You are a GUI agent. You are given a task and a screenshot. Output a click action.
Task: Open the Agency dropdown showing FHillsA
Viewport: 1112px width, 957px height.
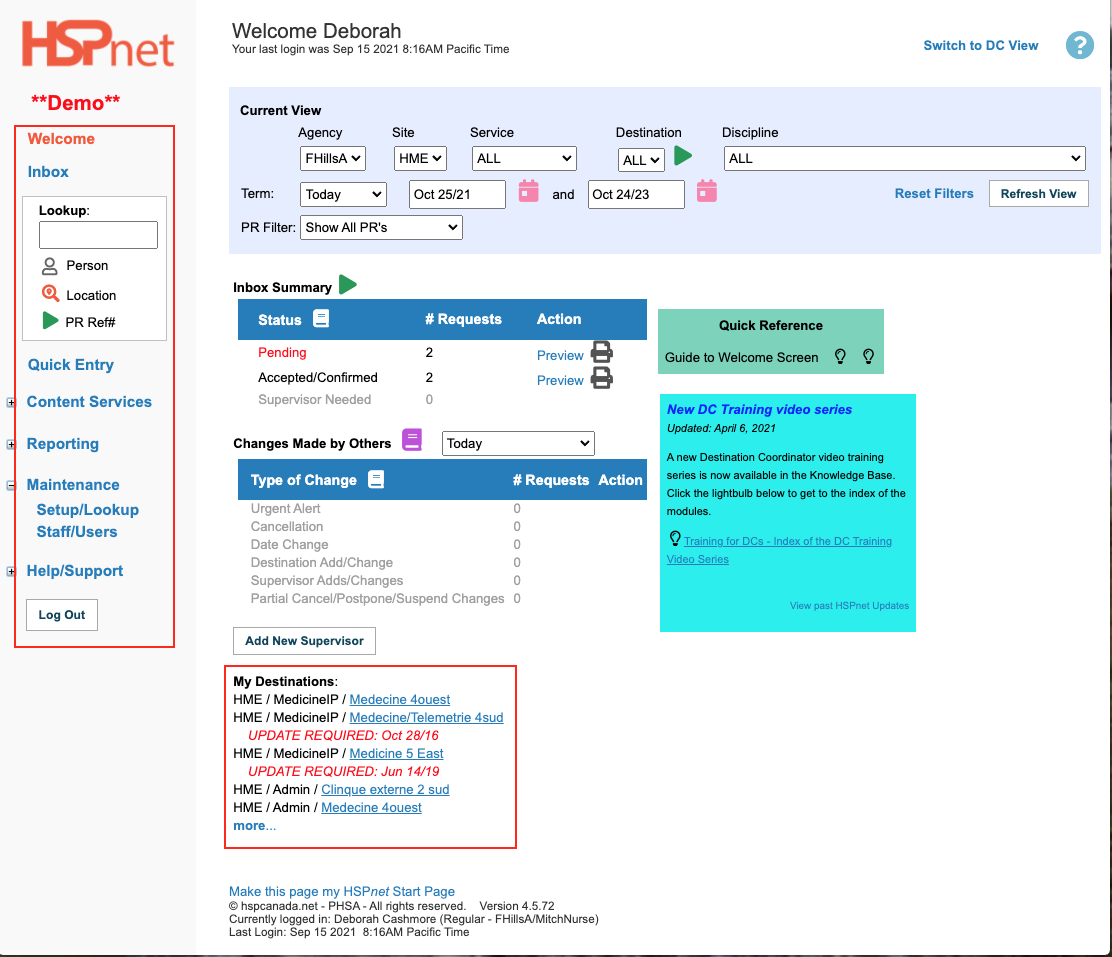tap(333, 158)
